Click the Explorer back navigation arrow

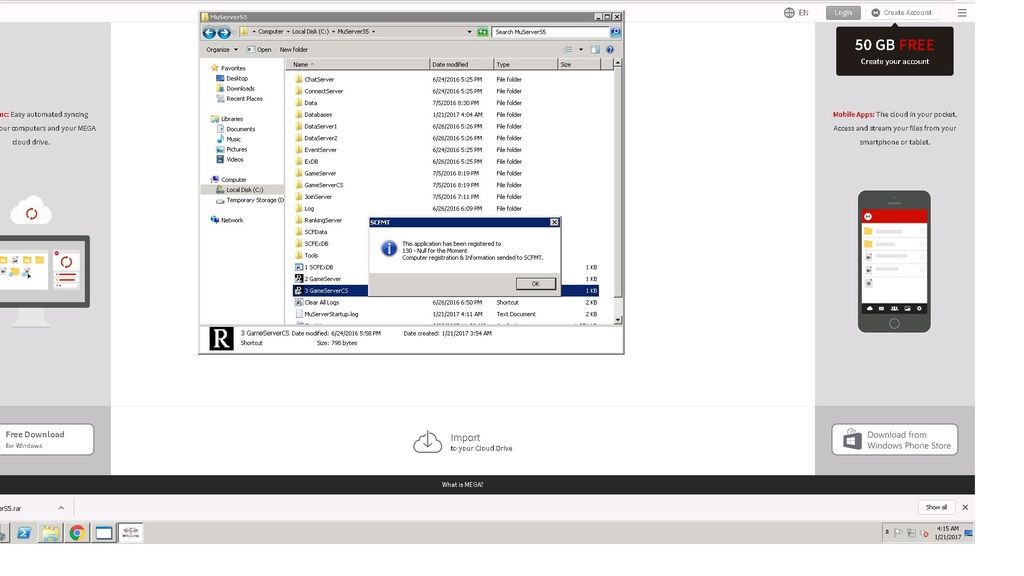[209, 32]
